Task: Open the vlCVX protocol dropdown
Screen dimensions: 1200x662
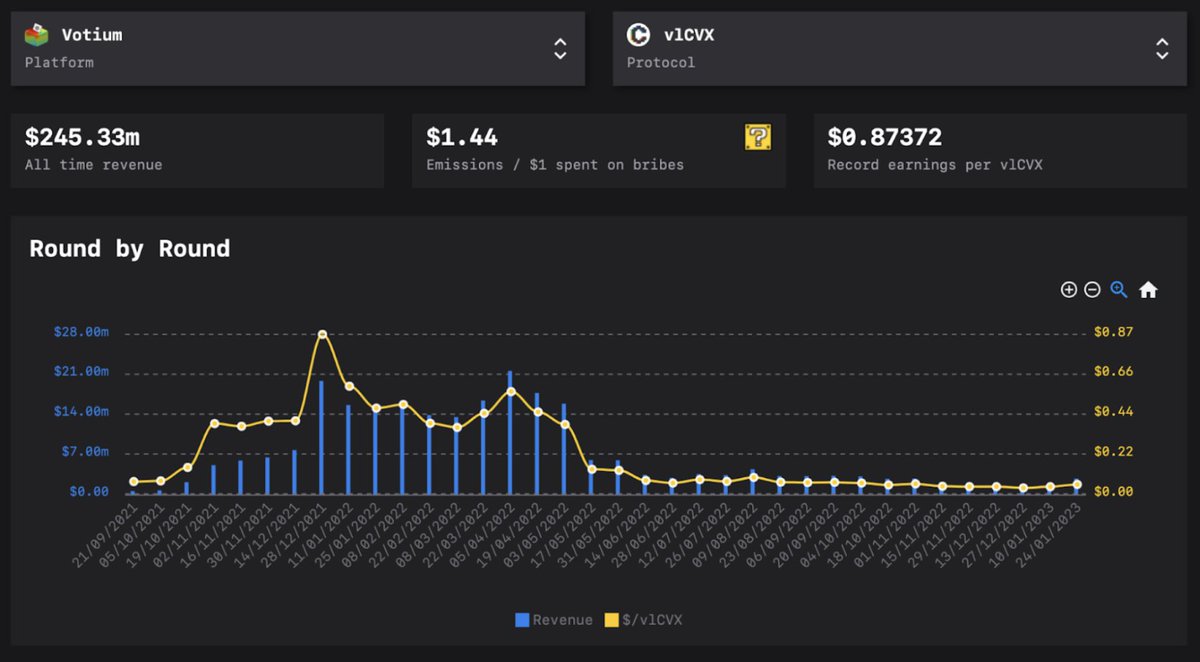Action: click(x=900, y=48)
